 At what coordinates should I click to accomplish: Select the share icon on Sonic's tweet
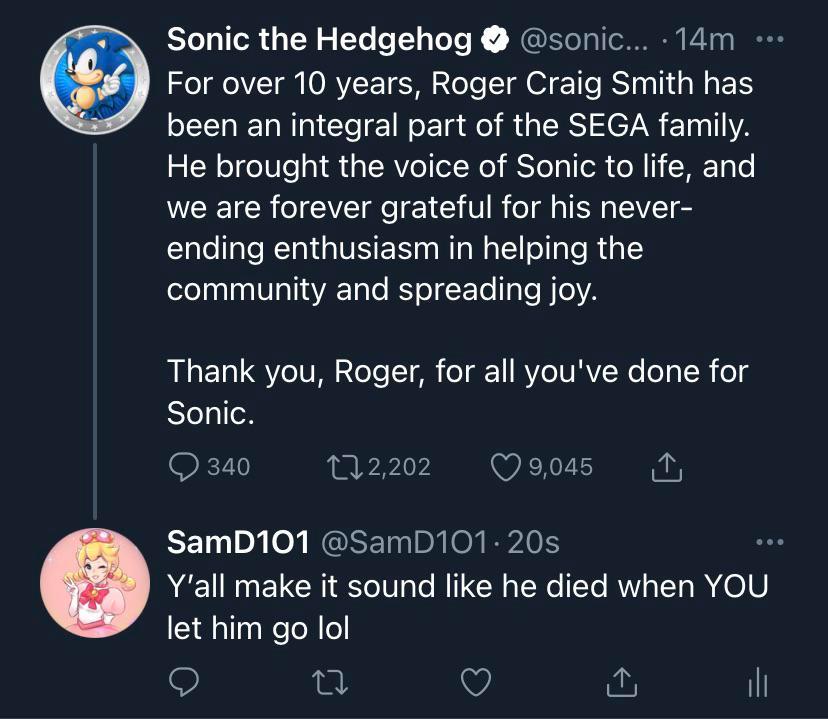(668, 466)
